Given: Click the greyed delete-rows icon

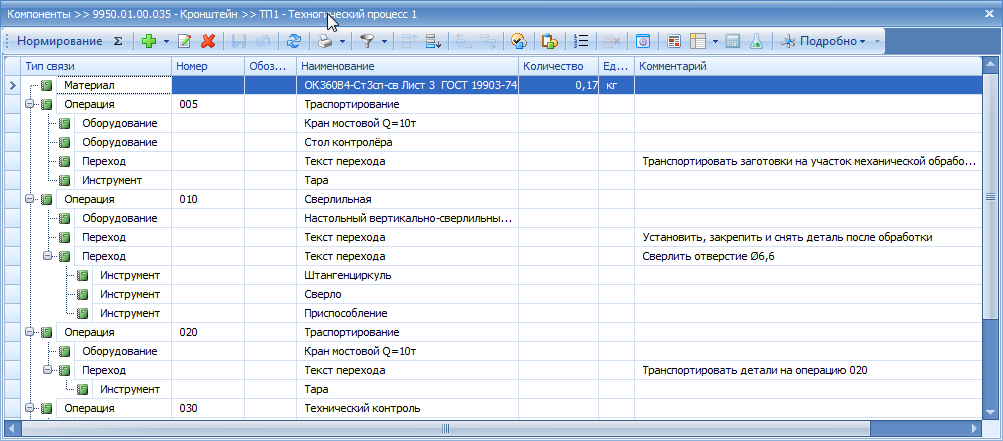Looking at the screenshot, I should (x=612, y=41).
